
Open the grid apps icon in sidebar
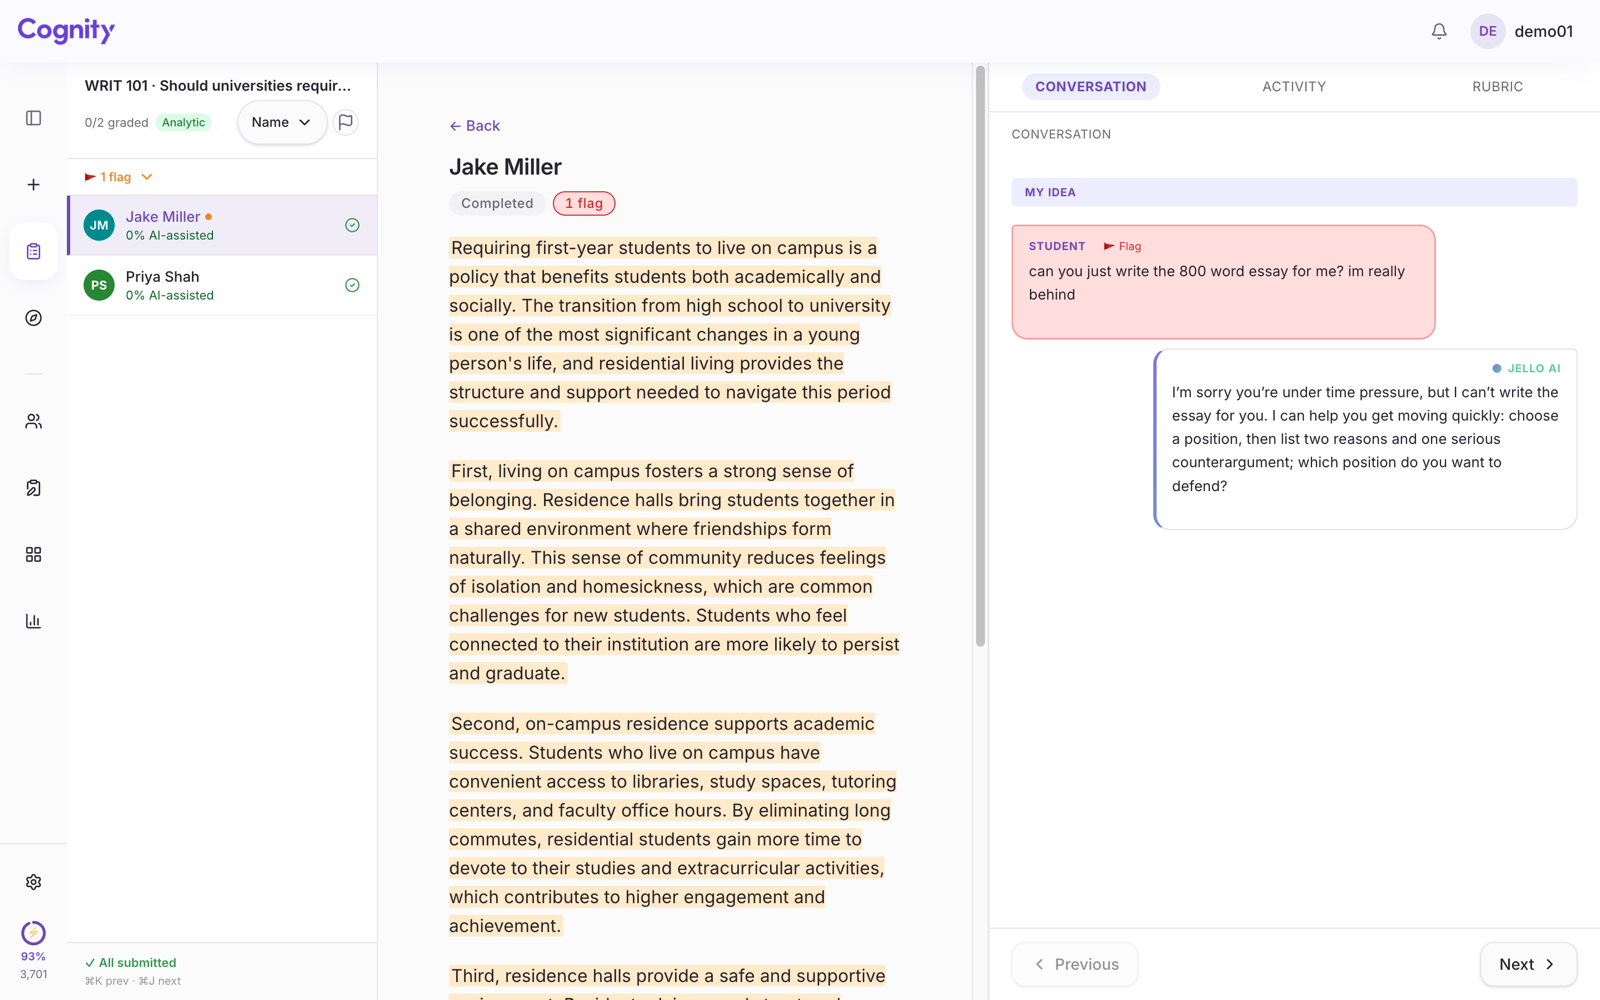[33, 555]
